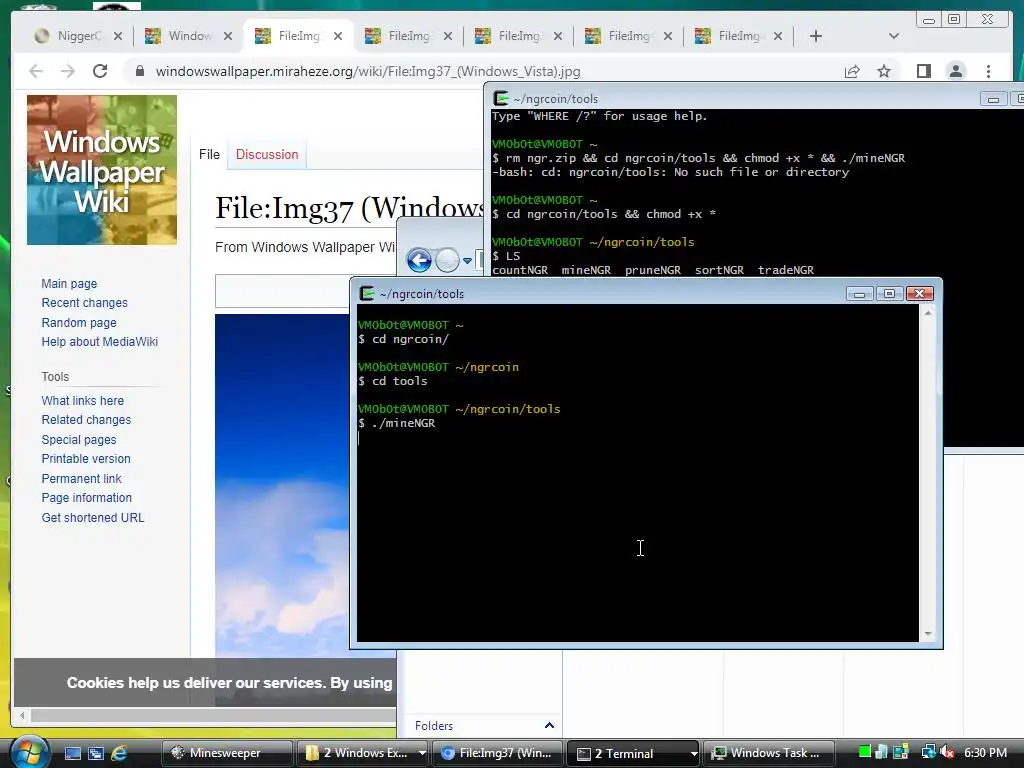Viewport: 1024px width, 768px height.
Task: Open Special pages link
Action: tap(78, 440)
